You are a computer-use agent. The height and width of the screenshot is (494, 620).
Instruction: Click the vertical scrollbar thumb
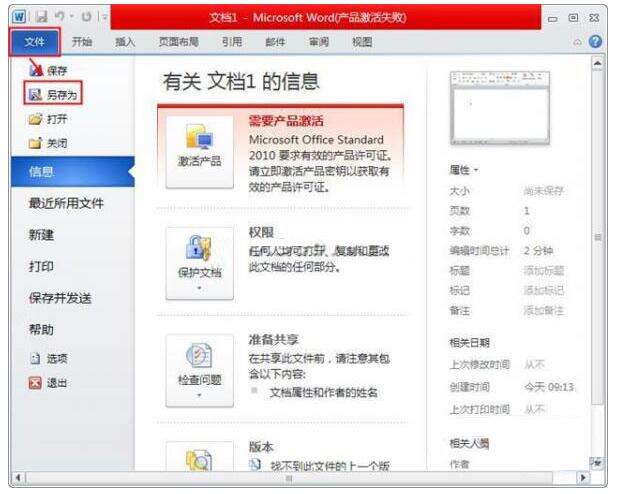(x=597, y=237)
